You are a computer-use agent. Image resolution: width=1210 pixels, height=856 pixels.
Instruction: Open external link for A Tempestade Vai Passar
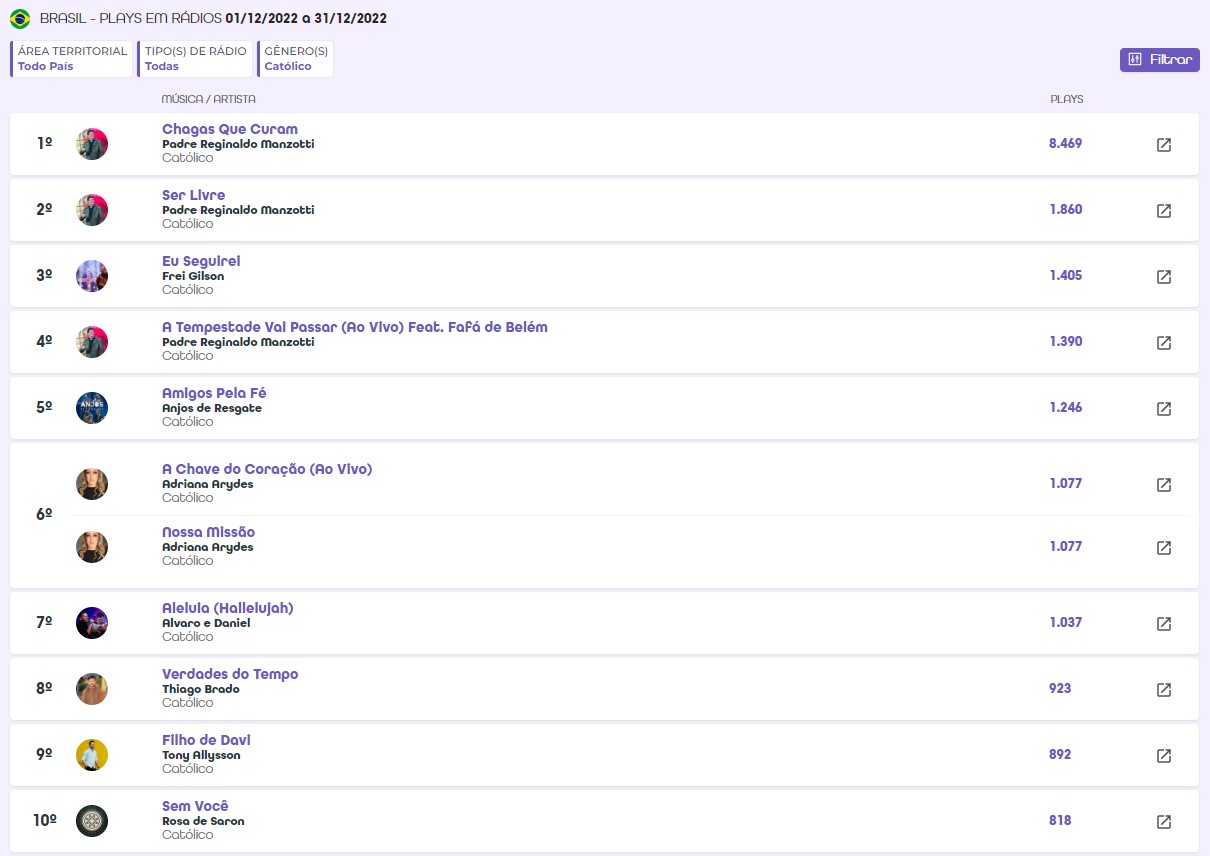[1164, 343]
